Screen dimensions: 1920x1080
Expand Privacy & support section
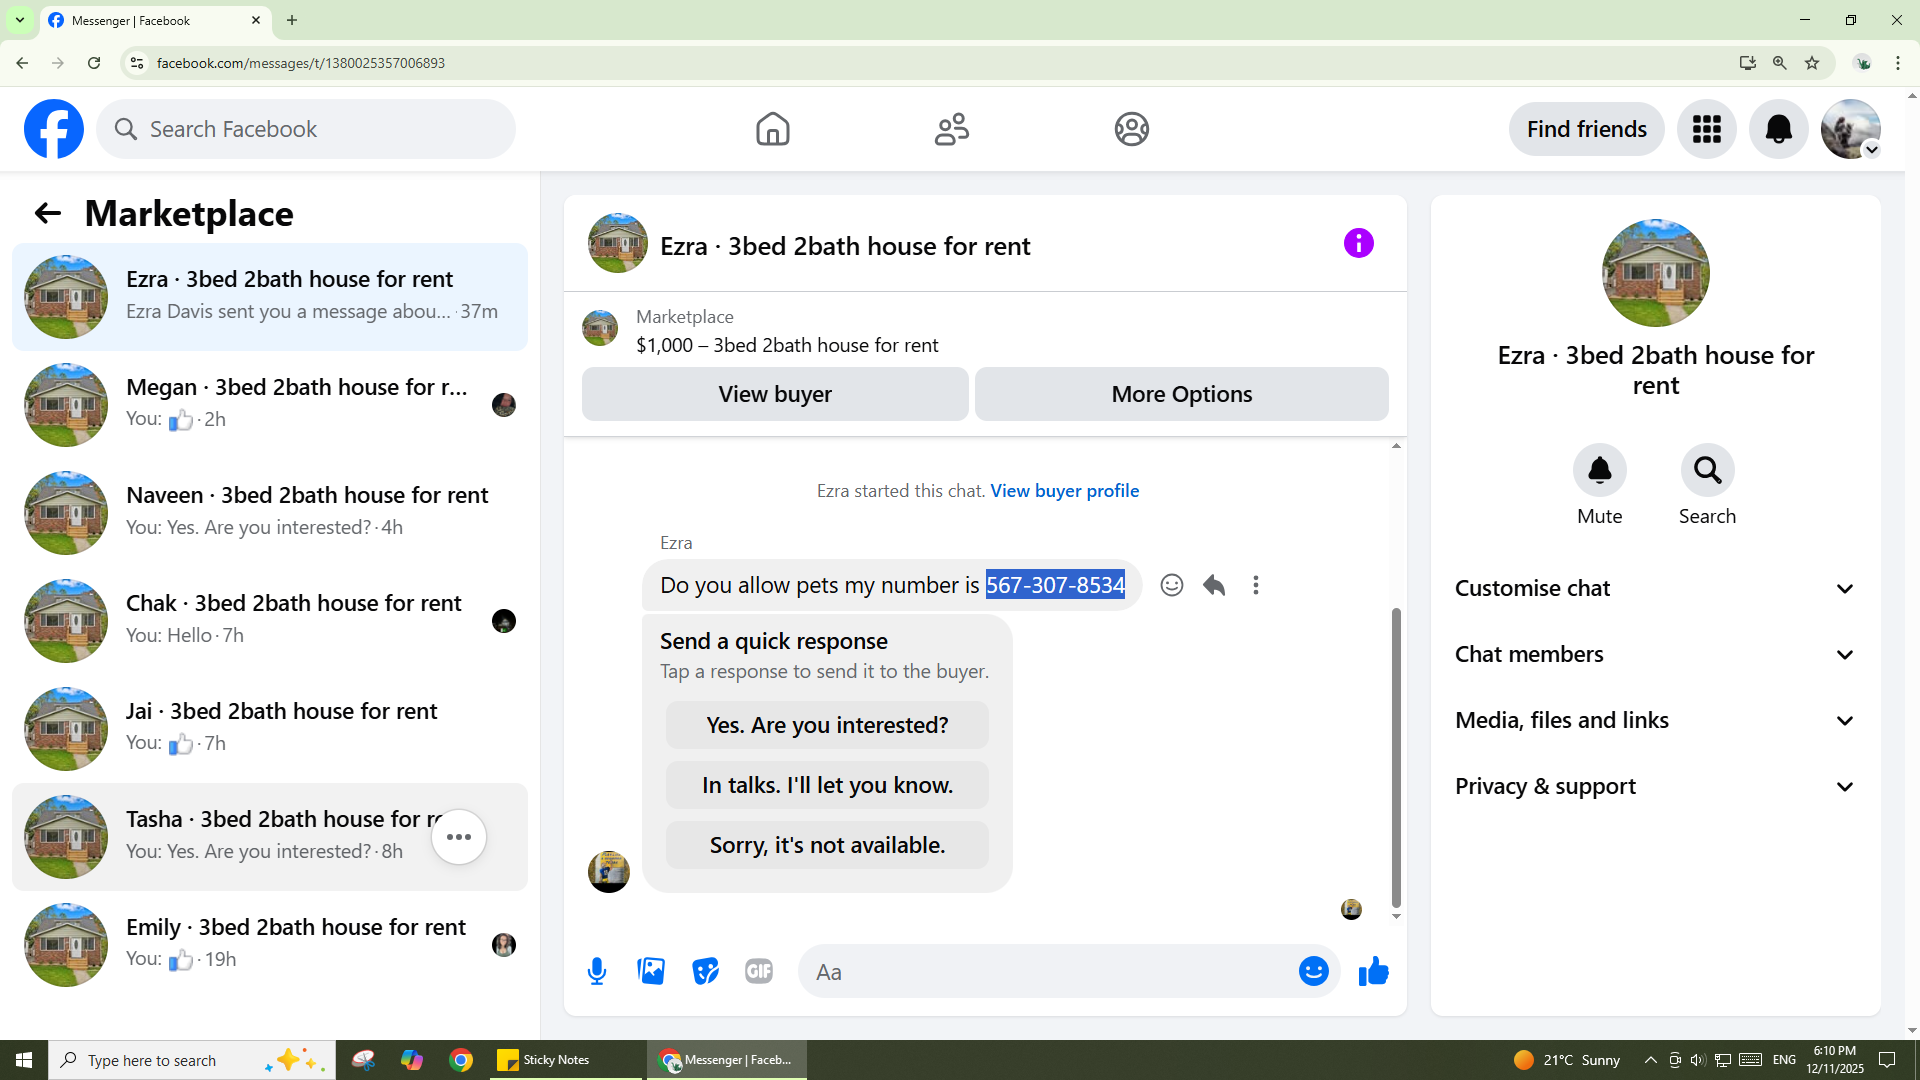(1655, 786)
